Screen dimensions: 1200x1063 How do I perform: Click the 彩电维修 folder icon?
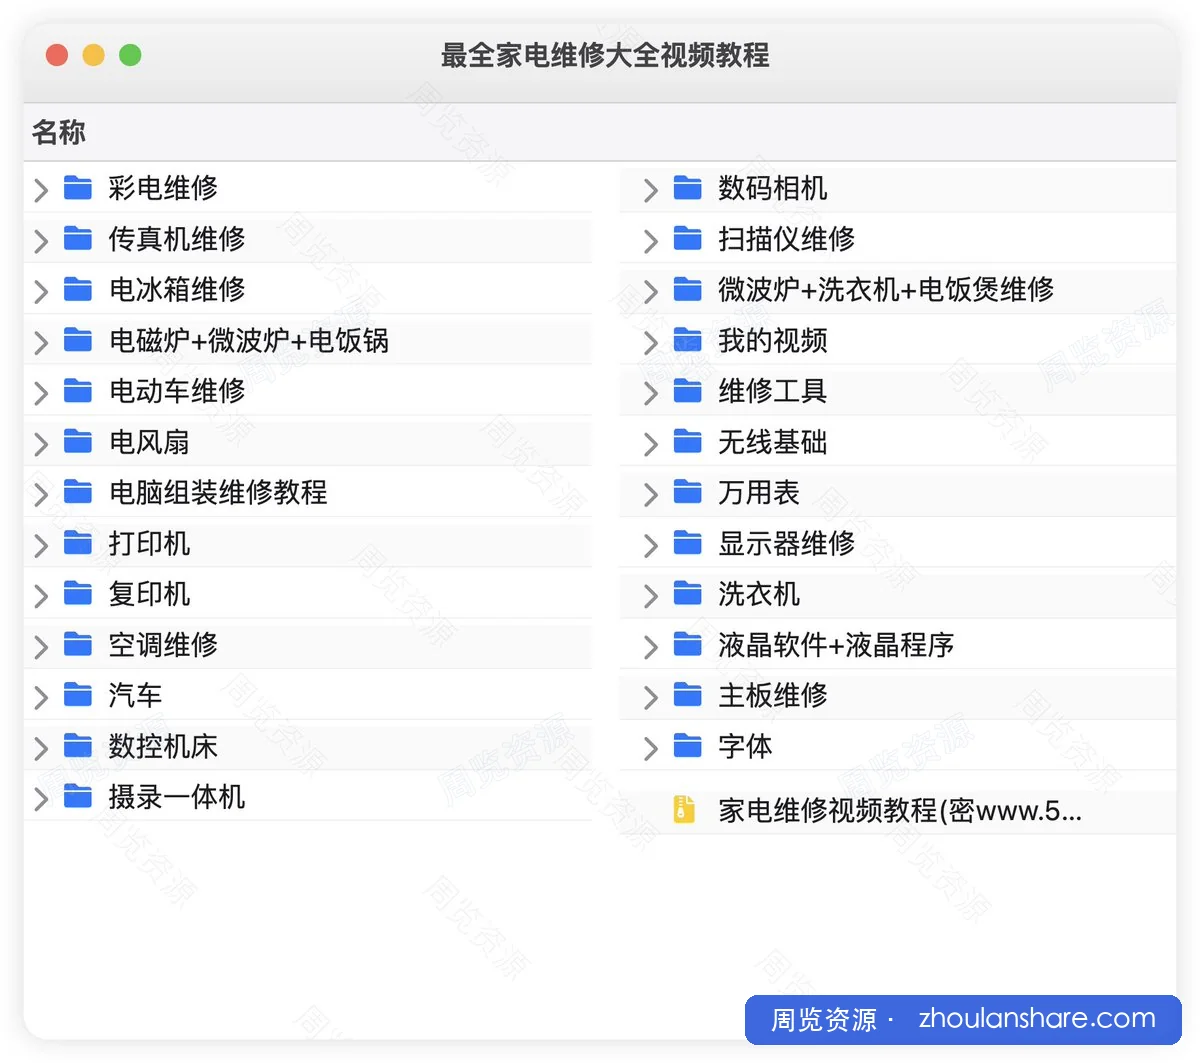(x=78, y=187)
